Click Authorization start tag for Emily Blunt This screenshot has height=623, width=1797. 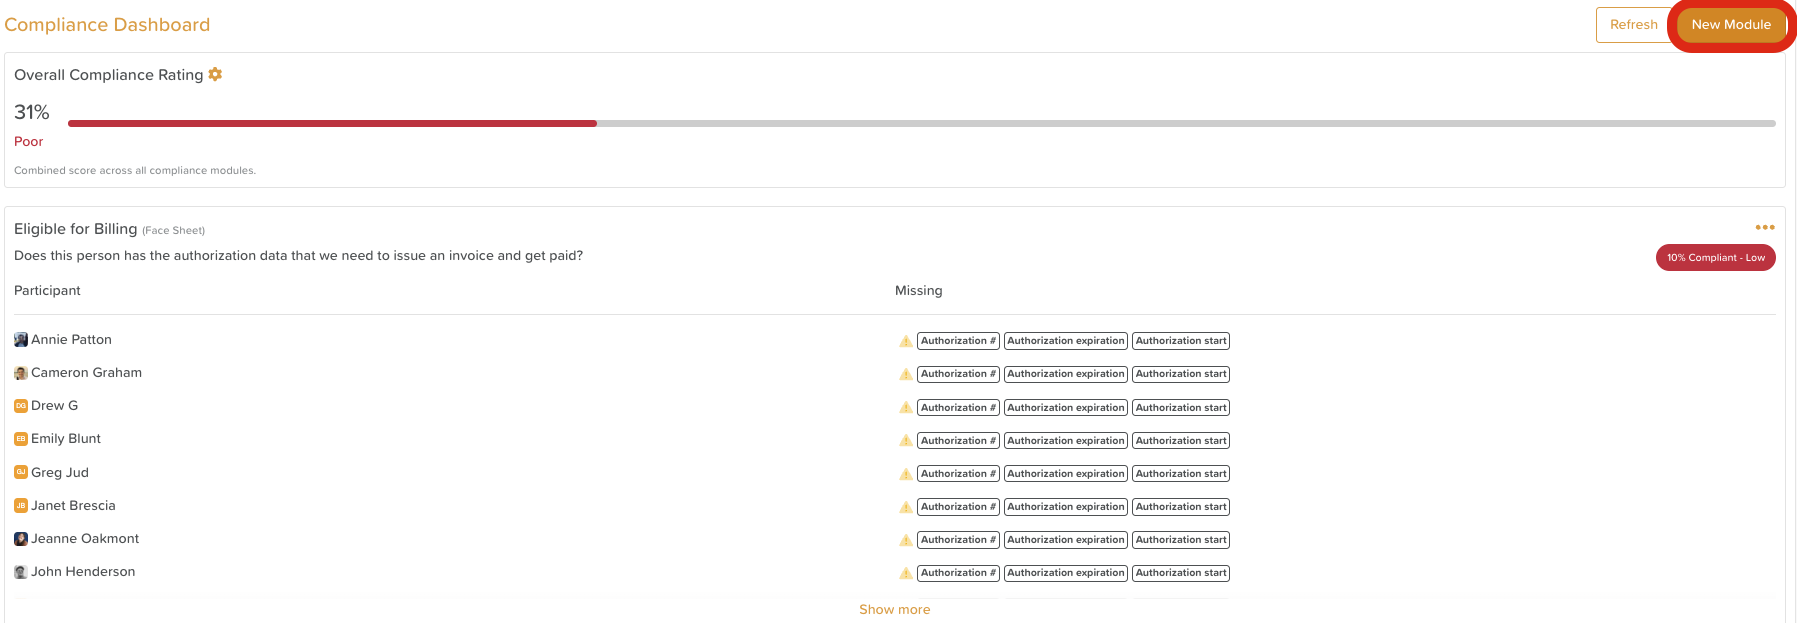pyautogui.click(x=1181, y=441)
